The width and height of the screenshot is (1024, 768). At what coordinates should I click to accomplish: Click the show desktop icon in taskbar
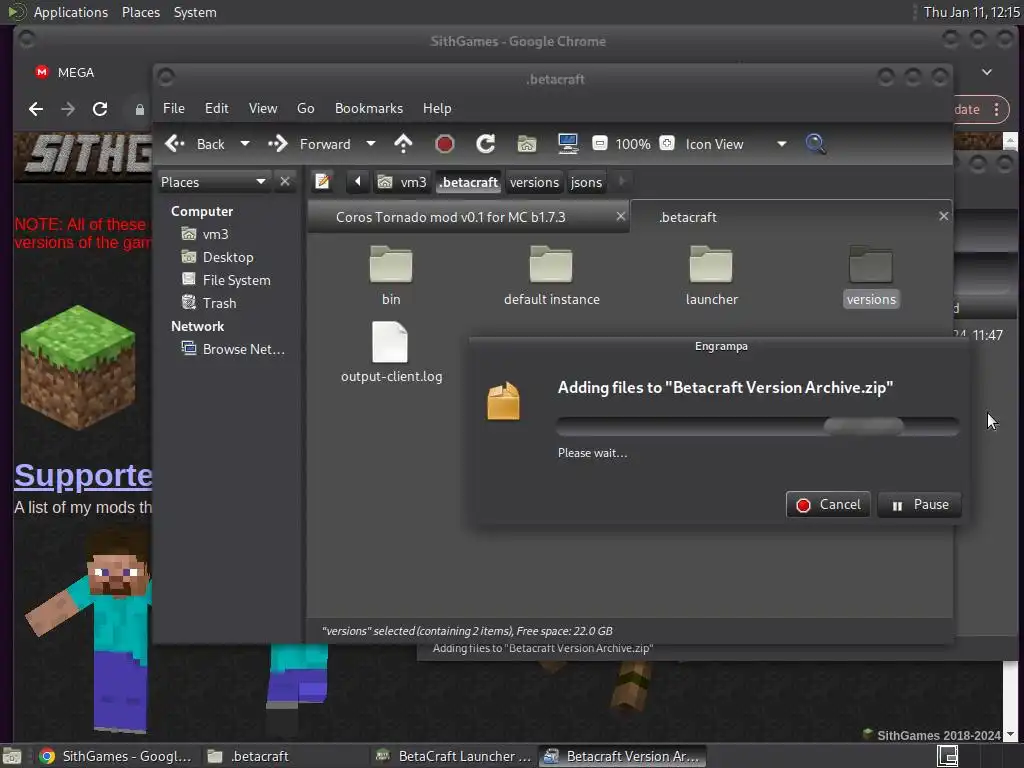point(12,756)
